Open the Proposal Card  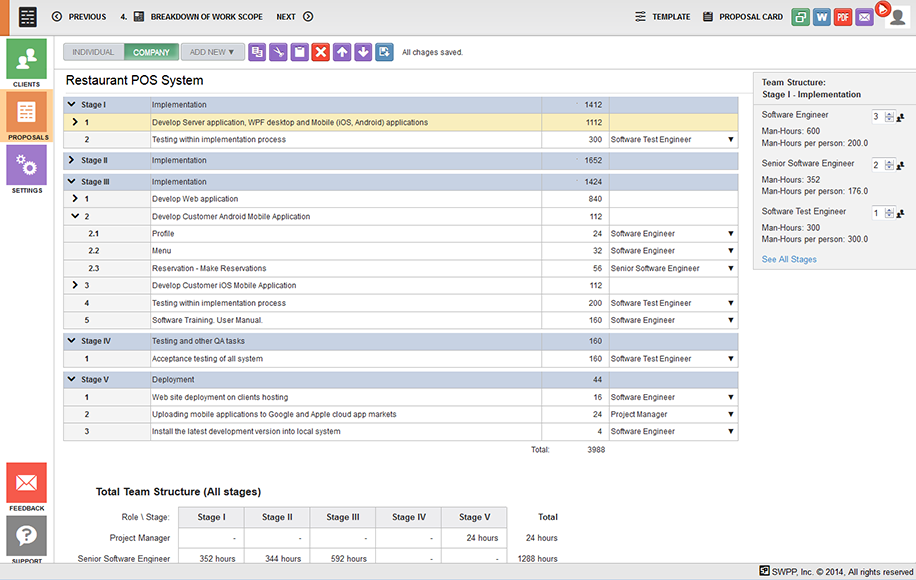(742, 17)
